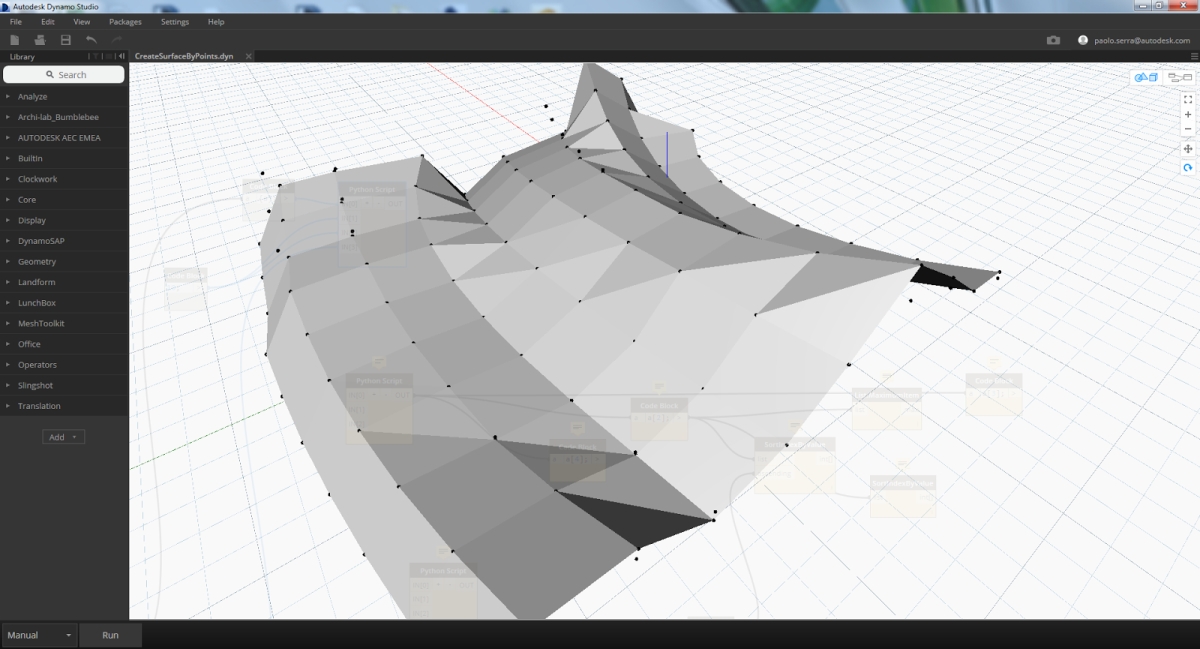Open the View menu
Screen dimensions: 1200x649
(x=82, y=21)
